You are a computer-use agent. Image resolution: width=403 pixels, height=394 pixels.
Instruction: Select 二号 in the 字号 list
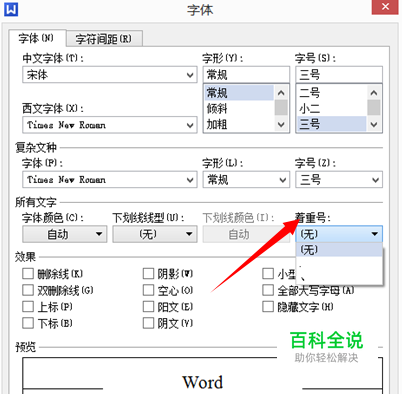(x=331, y=93)
